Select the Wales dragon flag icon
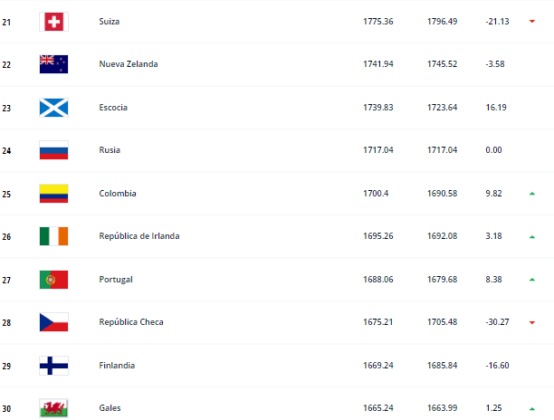 54,408
